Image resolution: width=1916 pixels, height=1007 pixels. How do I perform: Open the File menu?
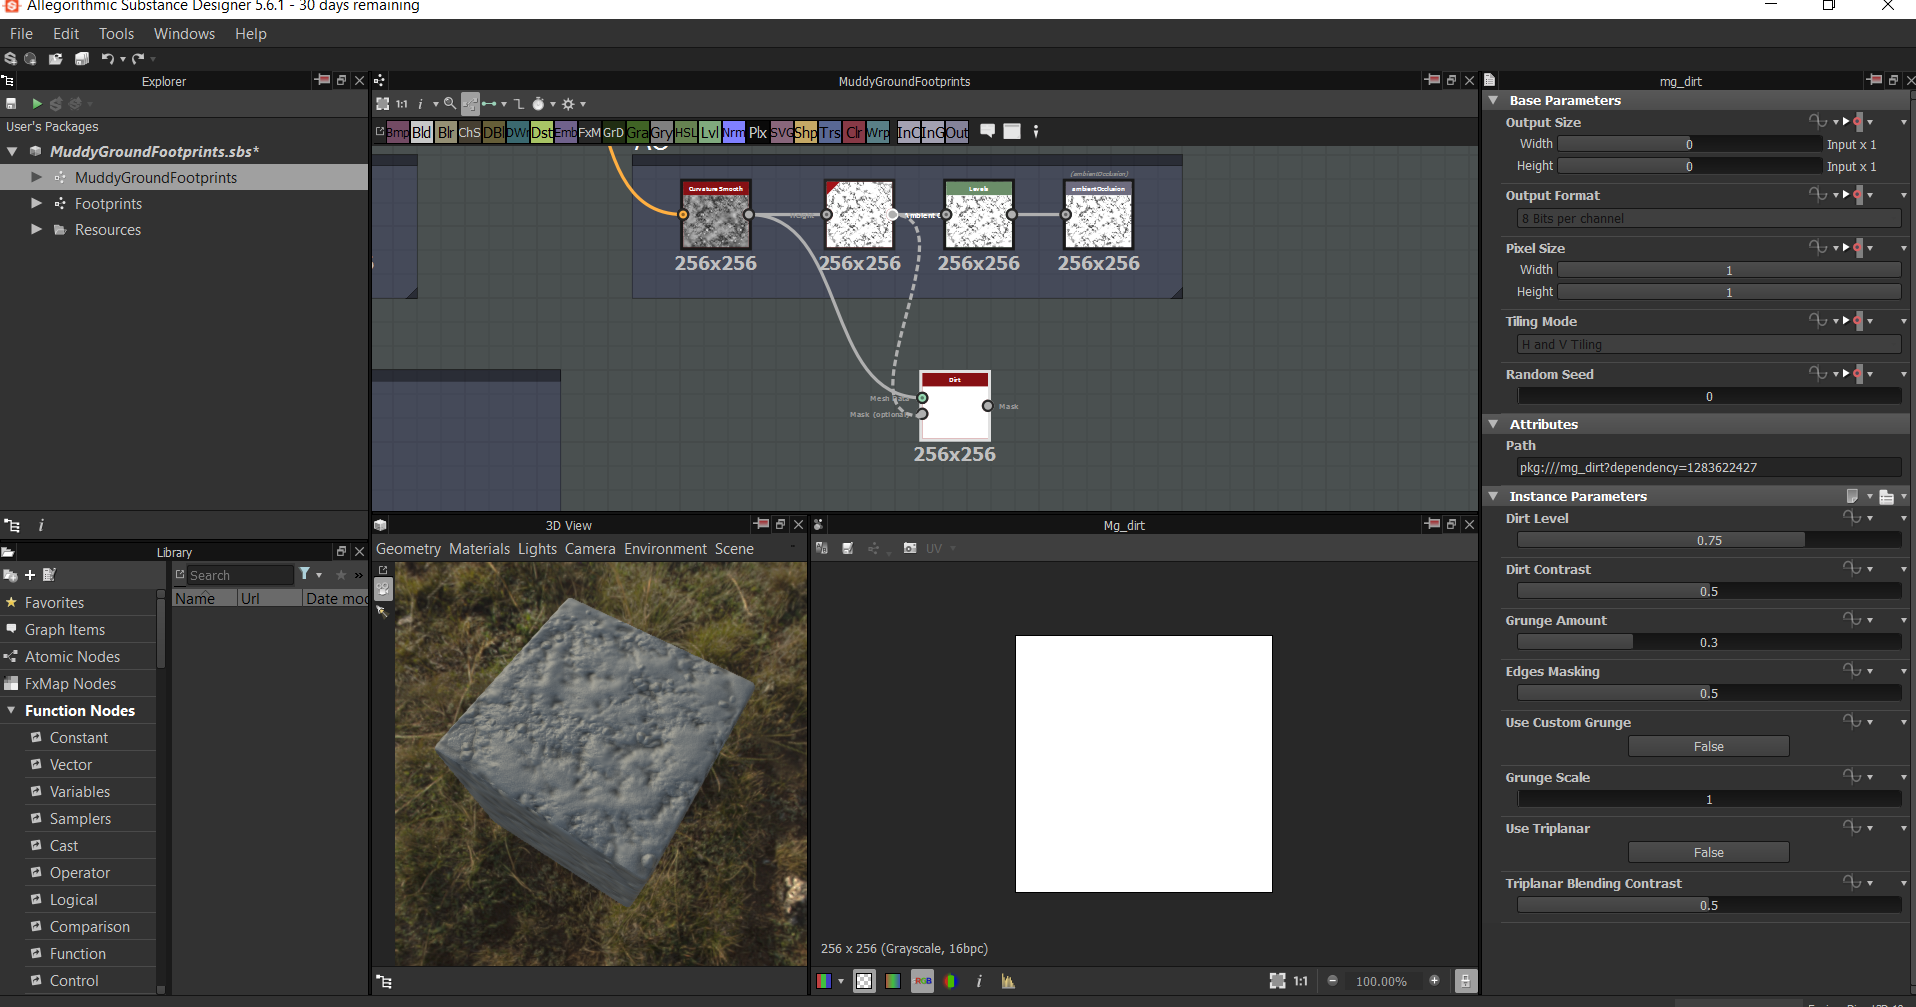coord(21,34)
